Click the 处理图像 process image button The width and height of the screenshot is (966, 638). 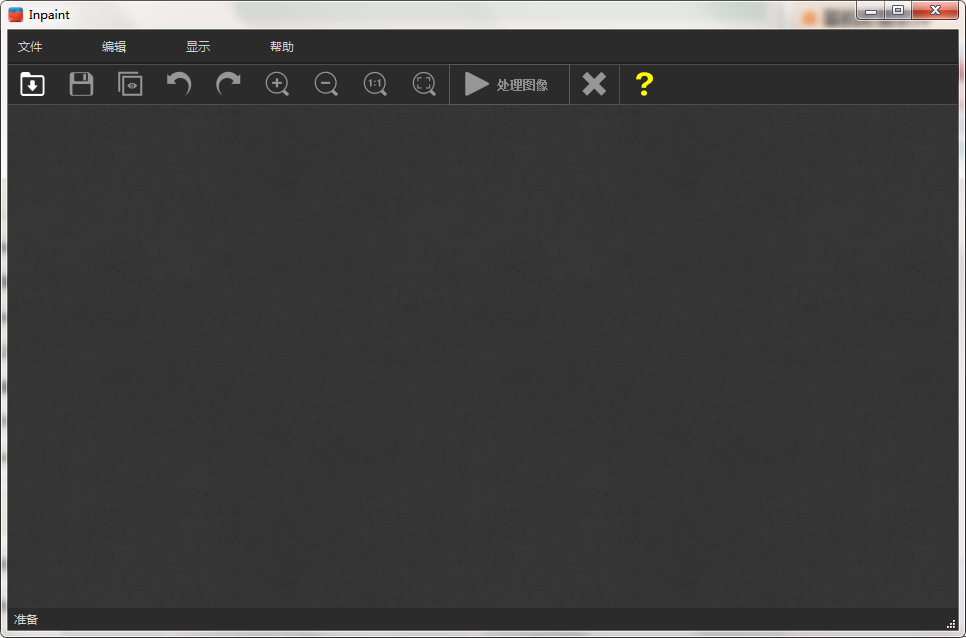point(509,84)
